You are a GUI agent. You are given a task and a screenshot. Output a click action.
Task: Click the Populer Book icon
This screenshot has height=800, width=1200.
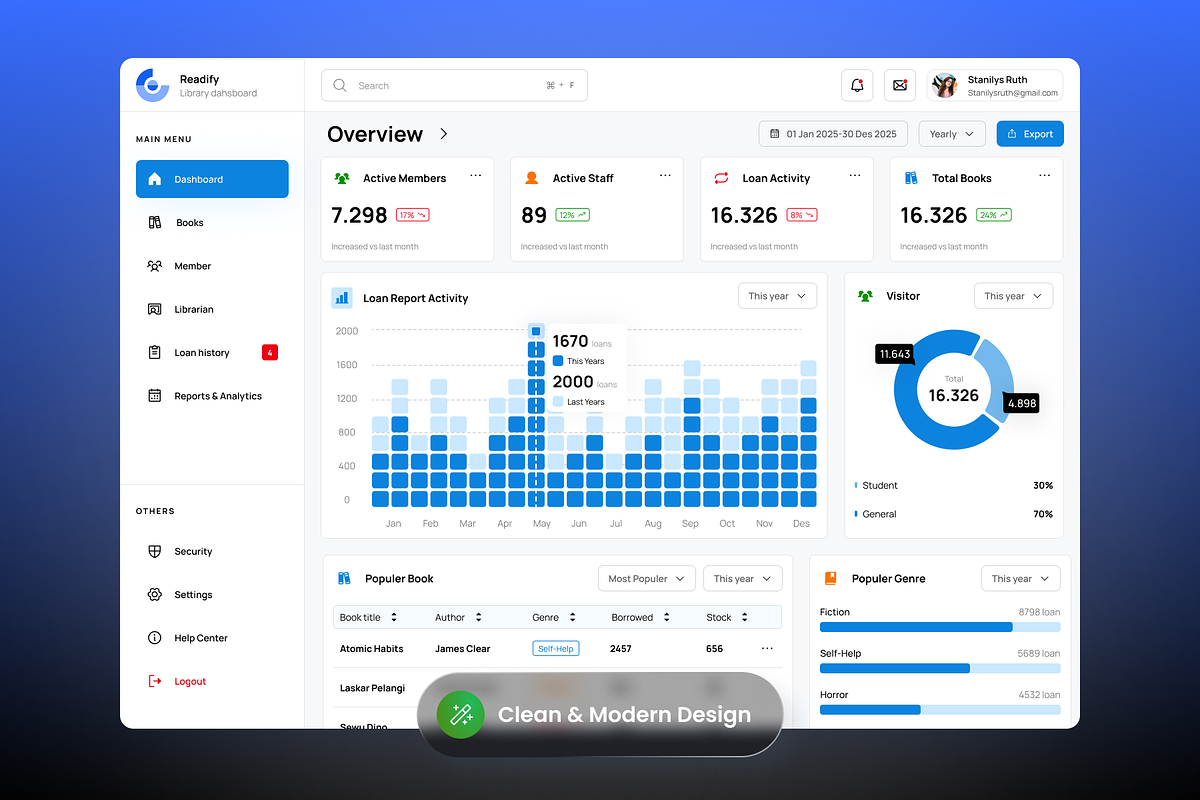pyautogui.click(x=344, y=578)
